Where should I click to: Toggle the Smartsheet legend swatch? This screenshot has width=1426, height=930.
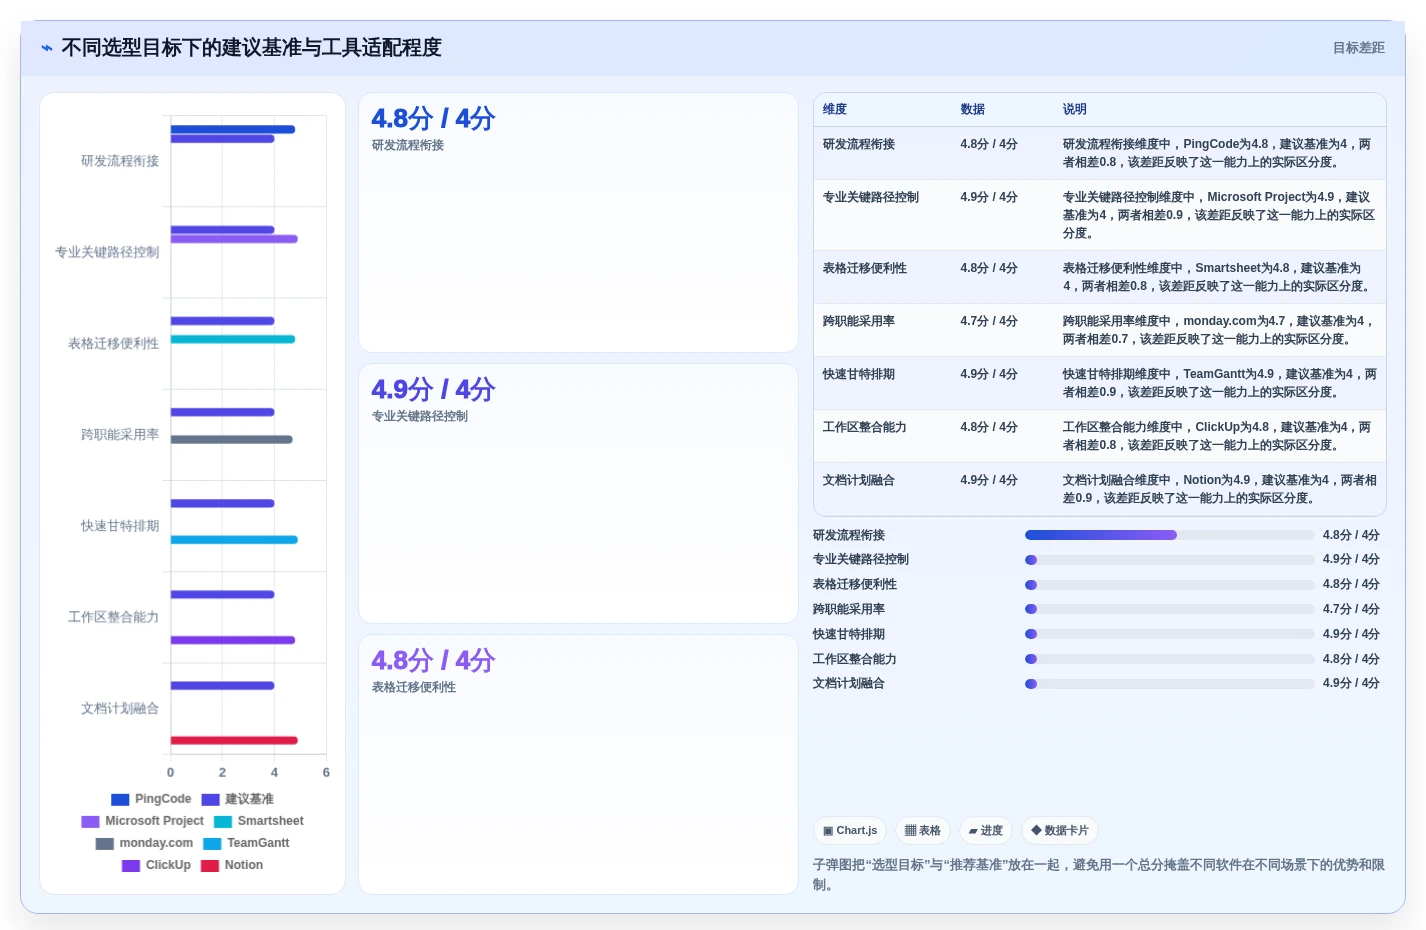click(x=222, y=822)
